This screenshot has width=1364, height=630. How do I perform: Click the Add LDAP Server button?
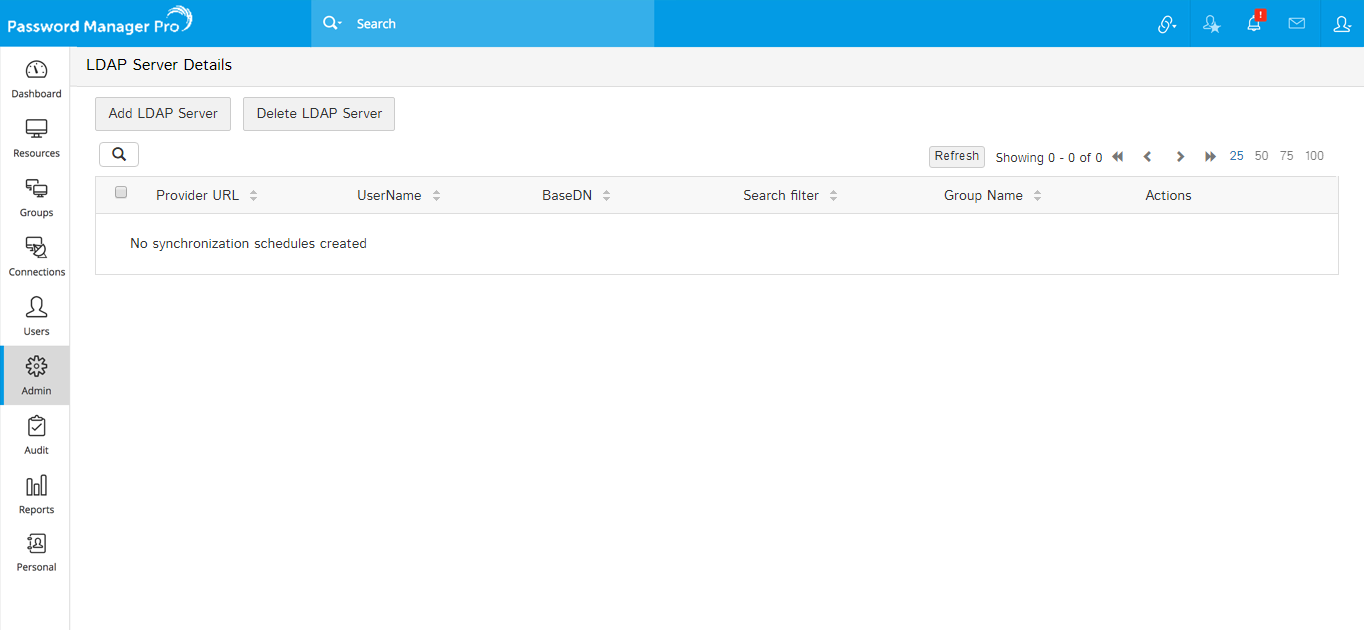tap(163, 114)
